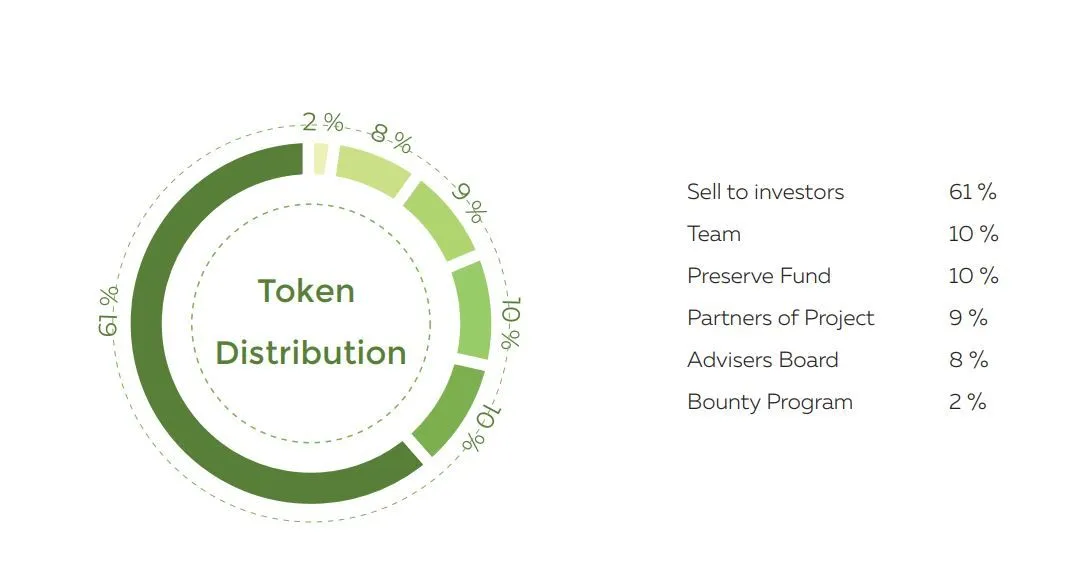Click the '2 %' value in legend
Screen dimensions: 1083x584
(x=967, y=402)
